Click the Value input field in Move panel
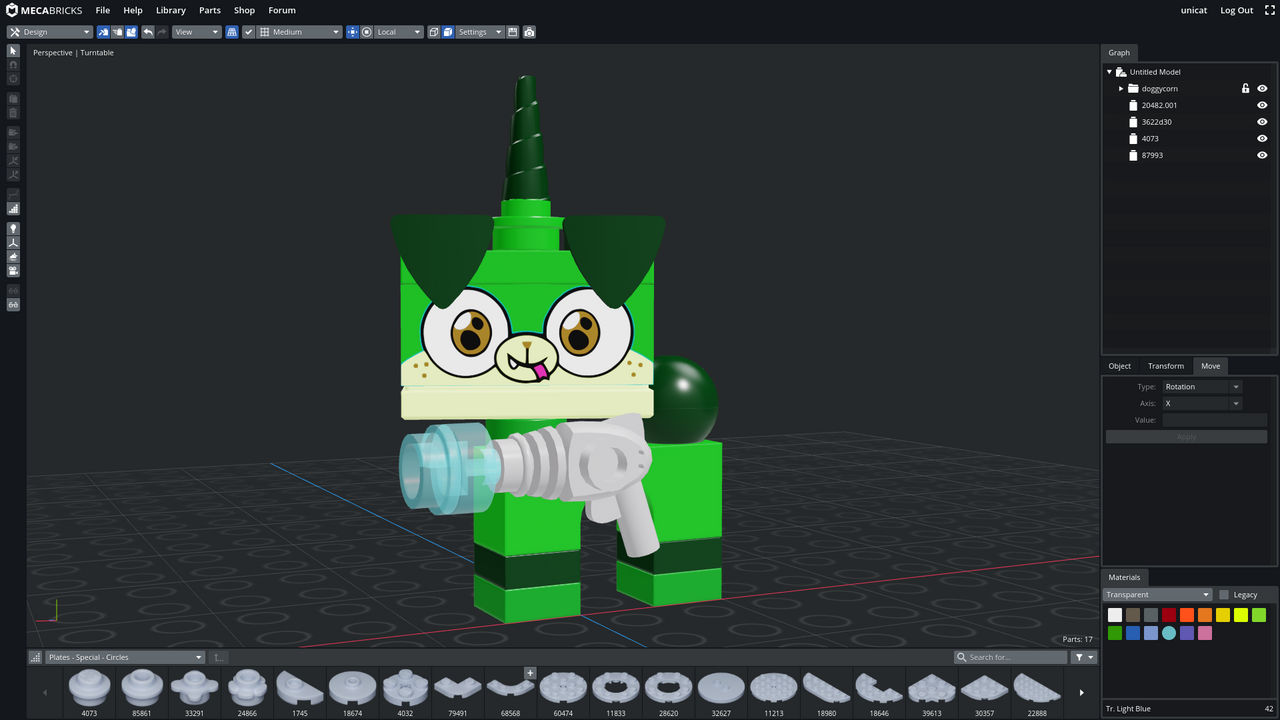 pyautogui.click(x=1214, y=420)
